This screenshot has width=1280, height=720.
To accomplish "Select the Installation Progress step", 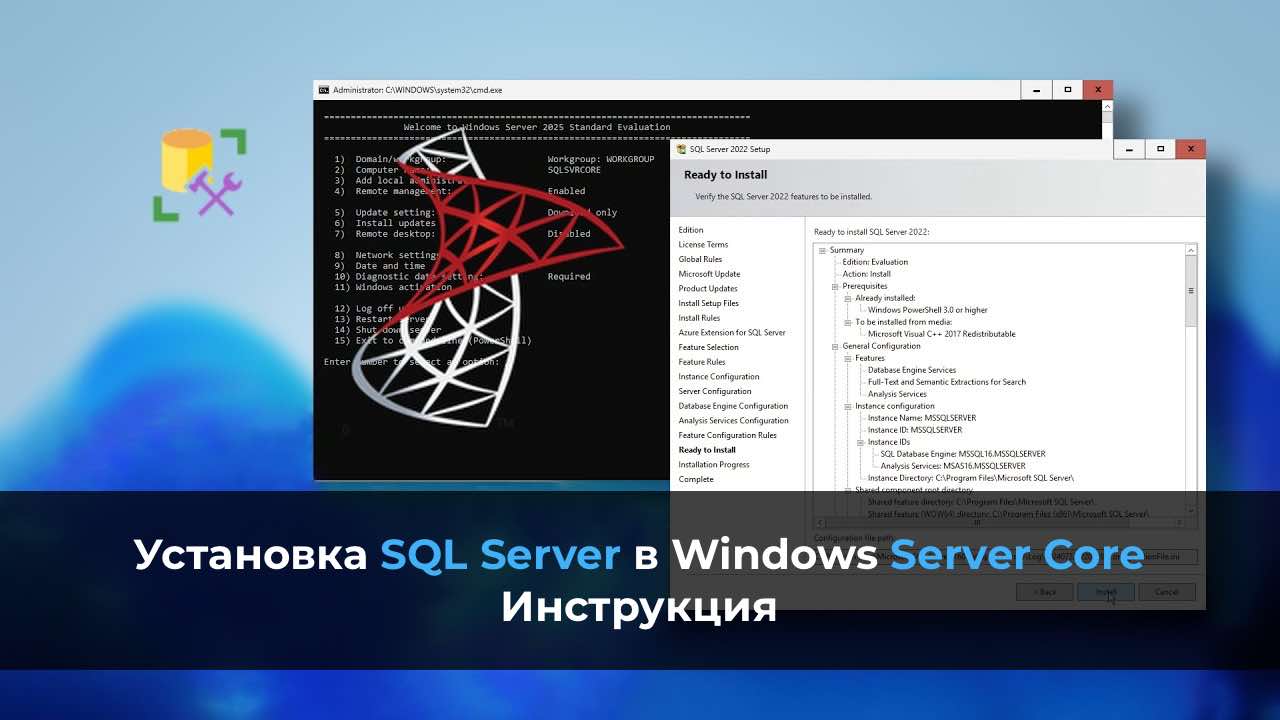I will [x=714, y=464].
